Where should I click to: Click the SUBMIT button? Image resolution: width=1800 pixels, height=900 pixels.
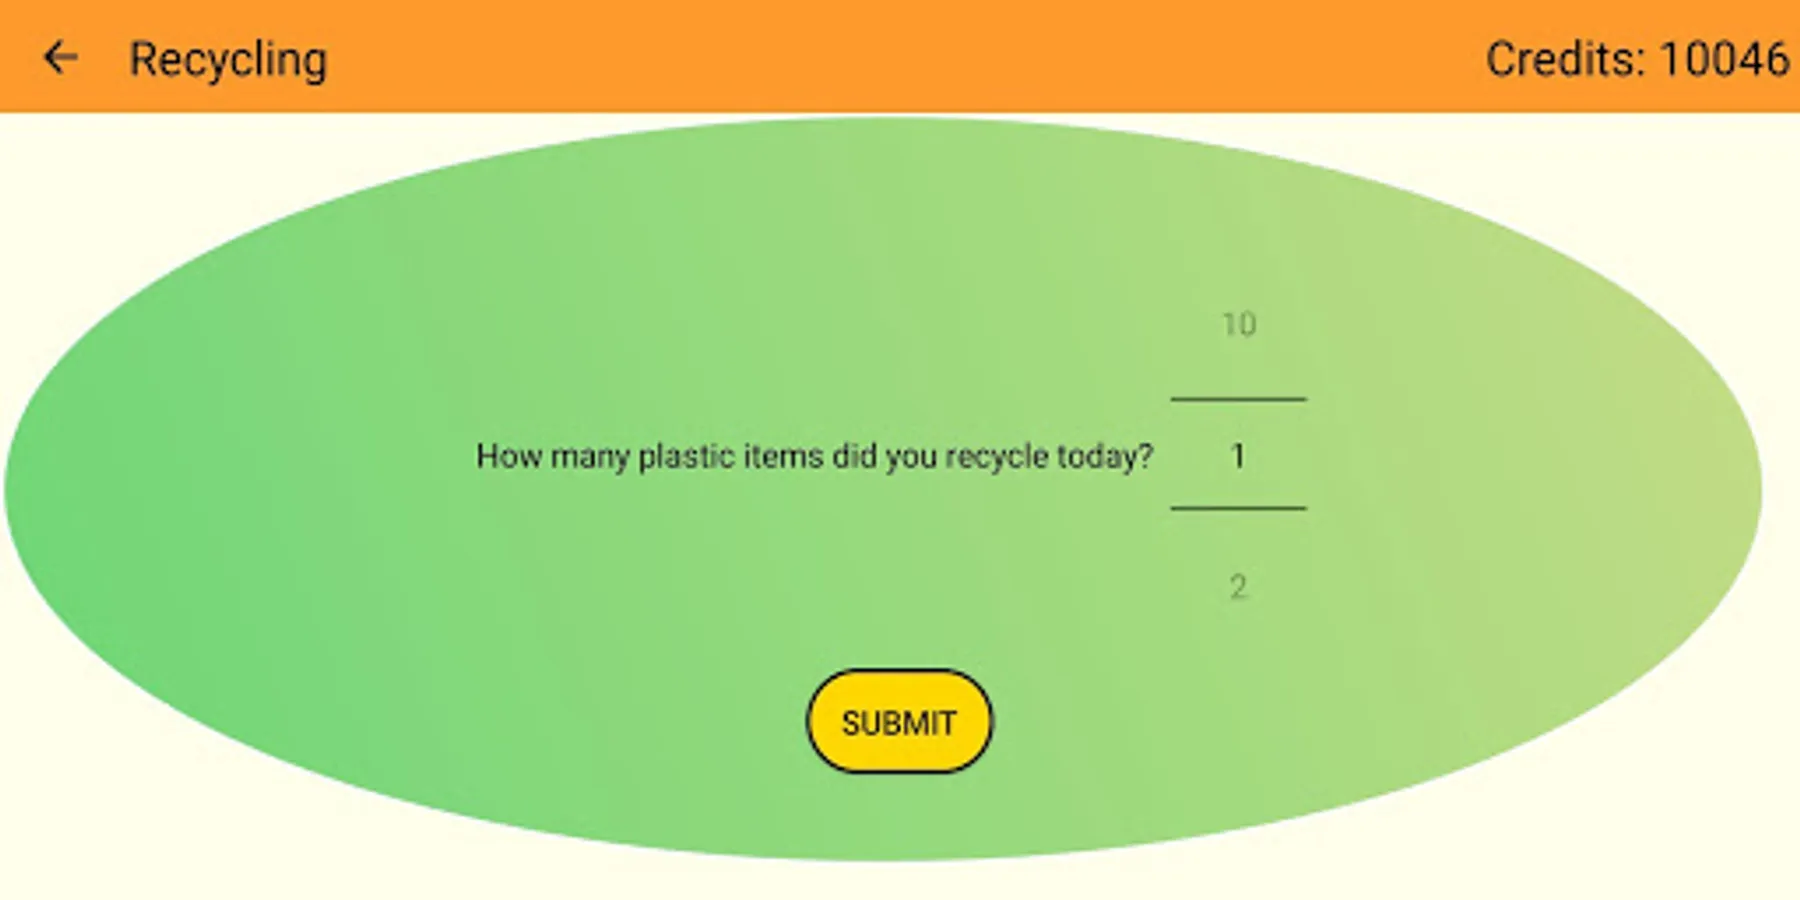click(899, 722)
